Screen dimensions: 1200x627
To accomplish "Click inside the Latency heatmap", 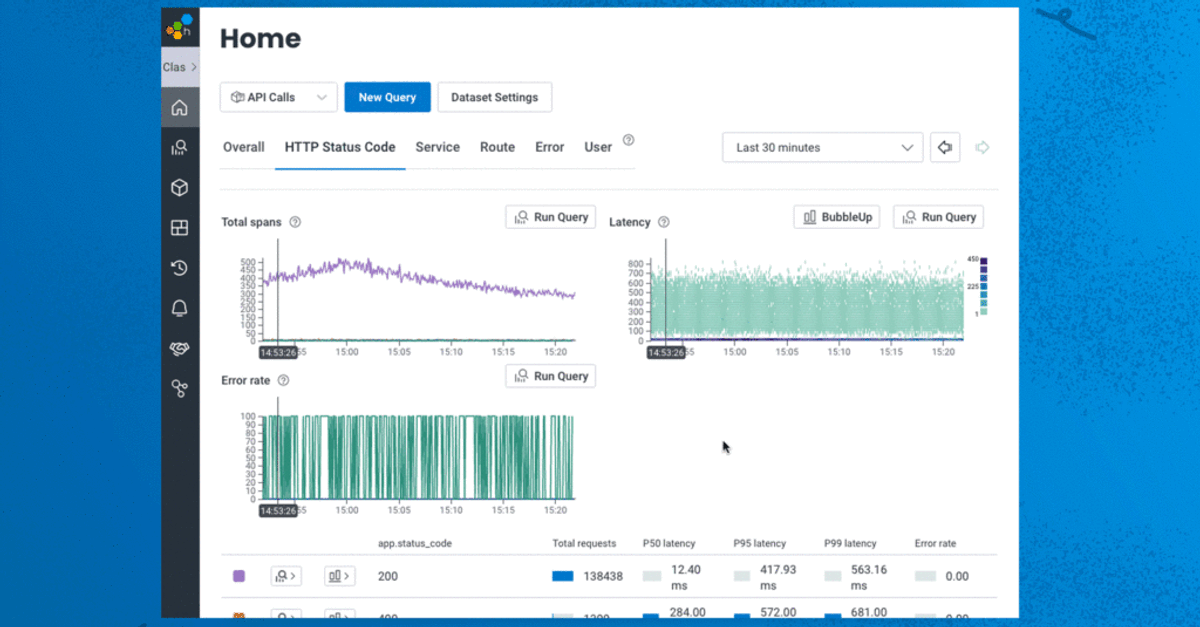I will 805,300.
